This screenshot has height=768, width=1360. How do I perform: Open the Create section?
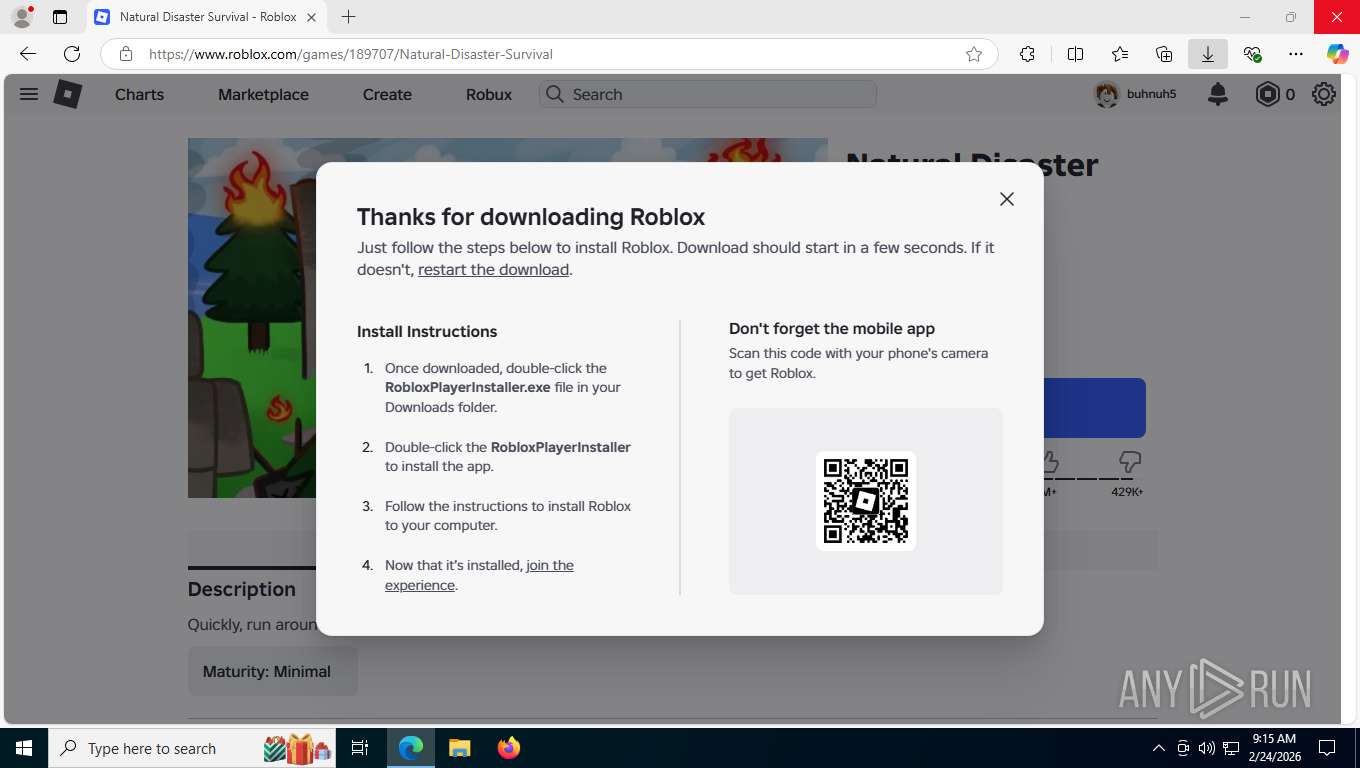pos(387,94)
